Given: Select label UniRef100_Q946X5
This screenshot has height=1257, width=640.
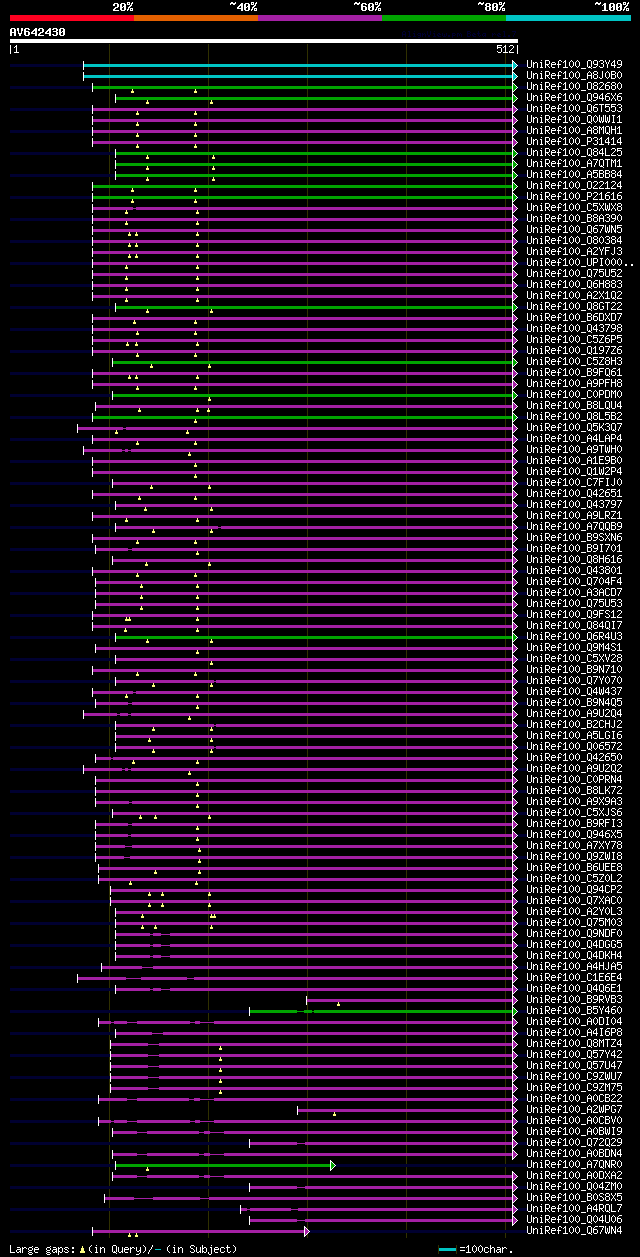Looking at the screenshot, I should [574, 835].
